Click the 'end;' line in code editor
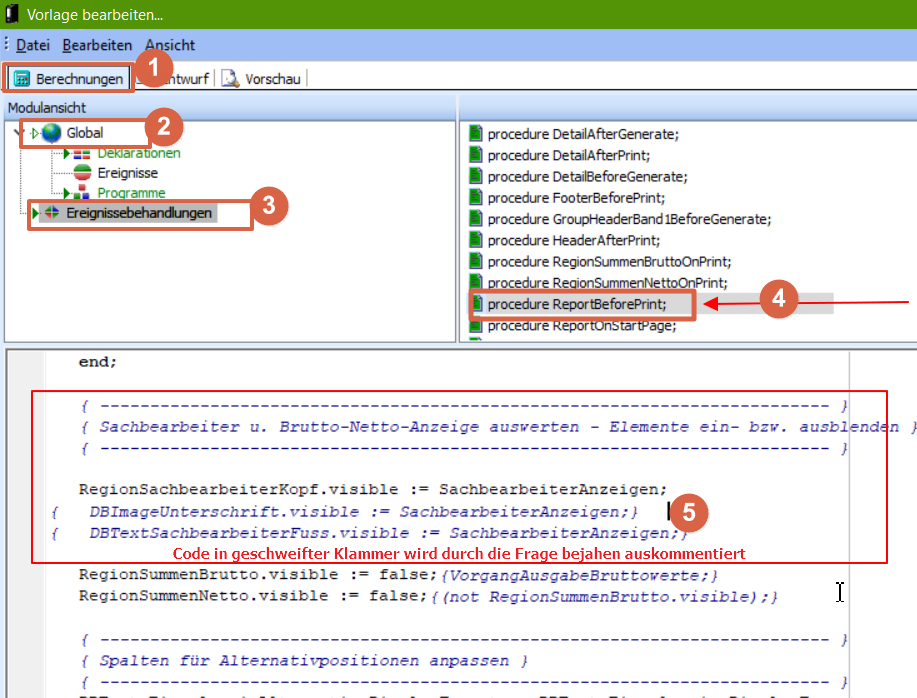This screenshot has height=698, width=917. [x=98, y=362]
